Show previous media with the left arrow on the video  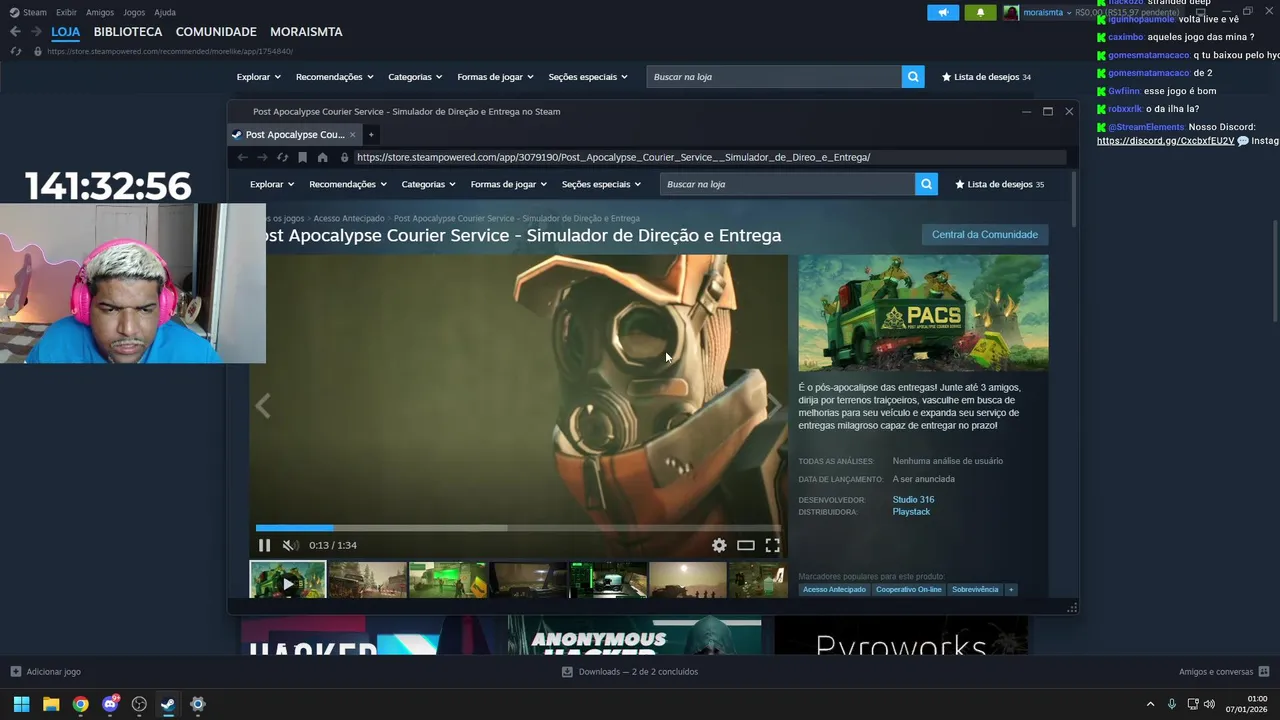pos(264,405)
